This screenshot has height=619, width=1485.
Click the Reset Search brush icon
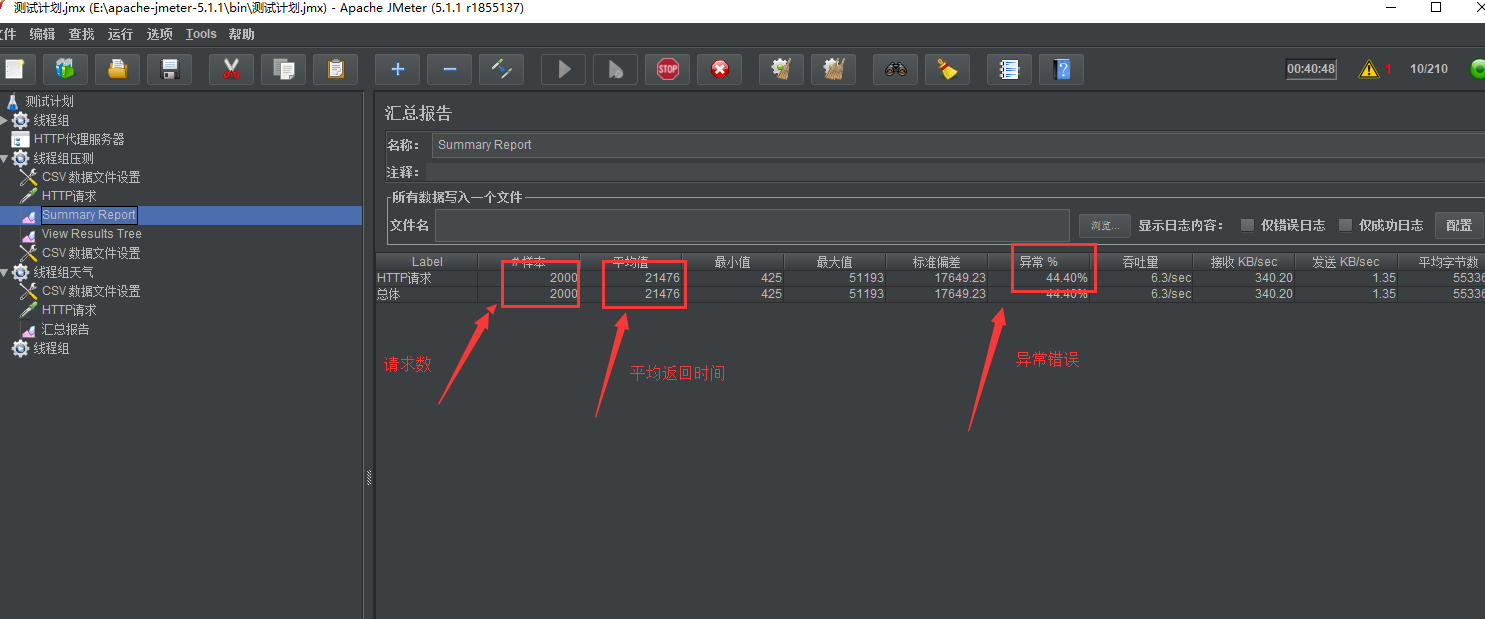pos(947,69)
